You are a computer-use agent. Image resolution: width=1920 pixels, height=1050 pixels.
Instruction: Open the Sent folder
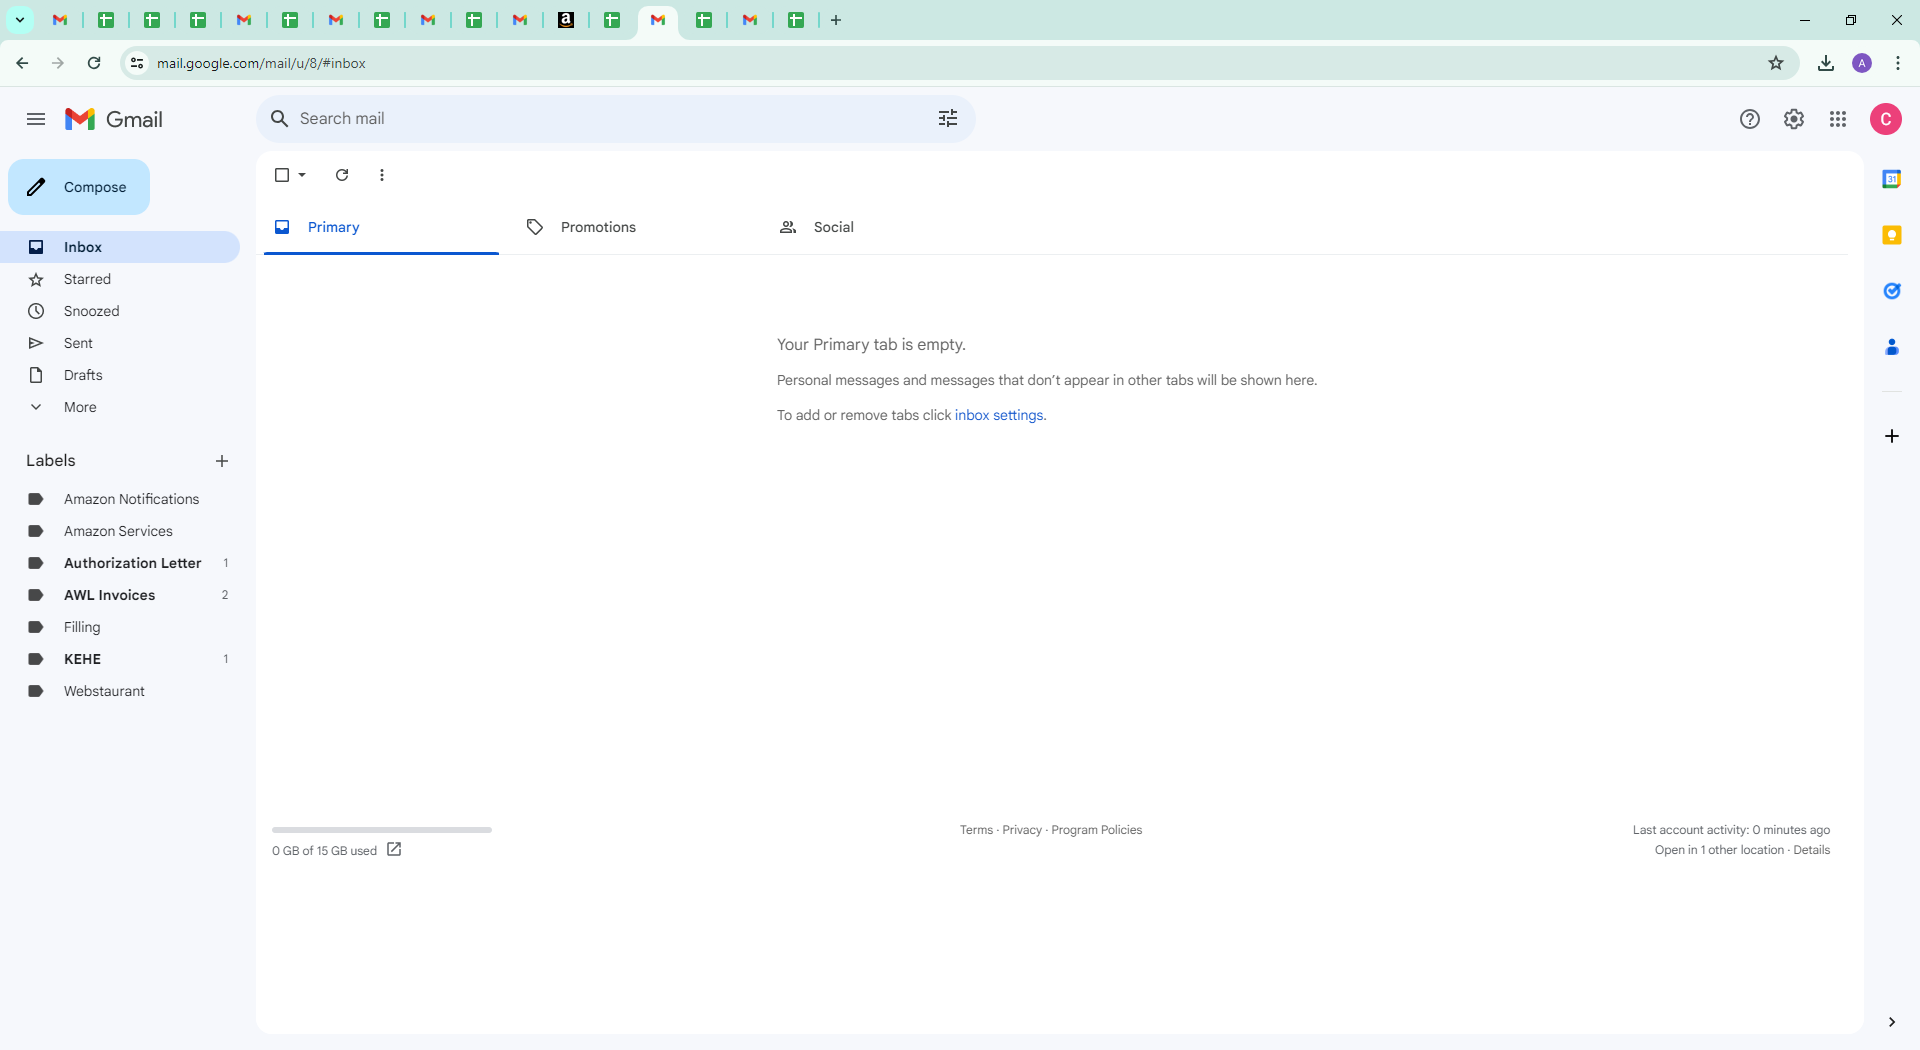coord(120,343)
